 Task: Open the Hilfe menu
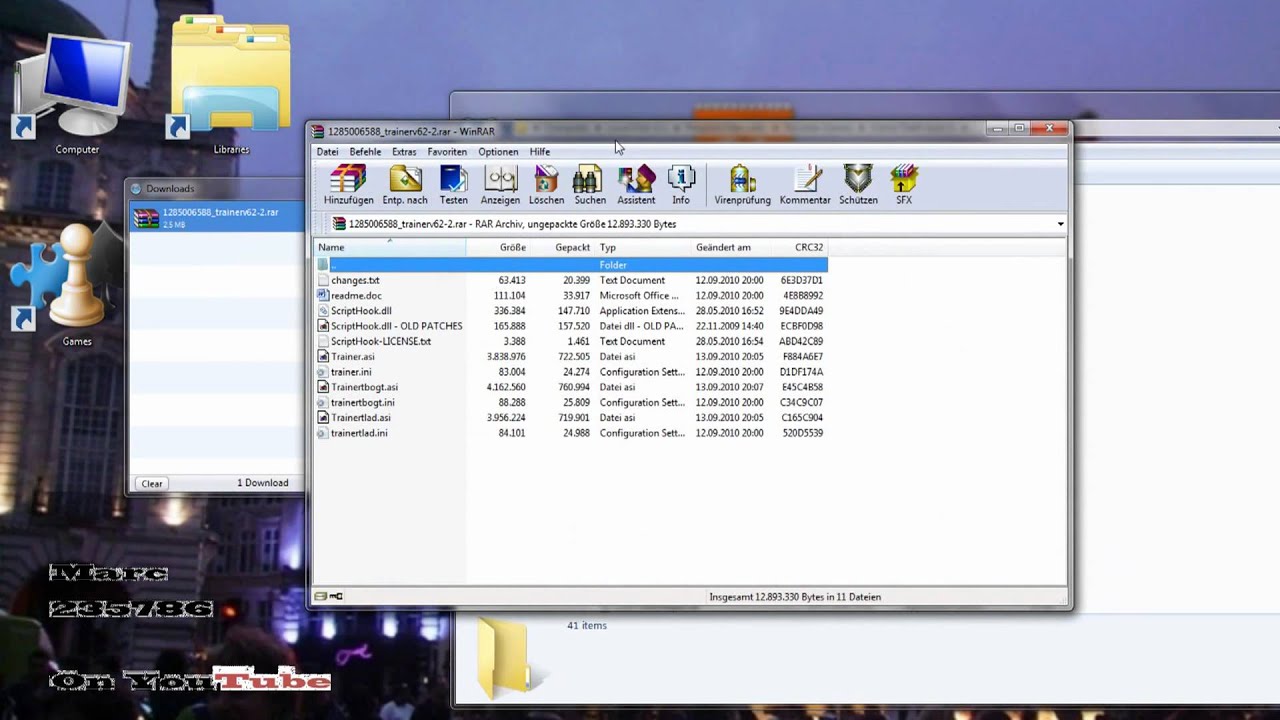tap(540, 152)
